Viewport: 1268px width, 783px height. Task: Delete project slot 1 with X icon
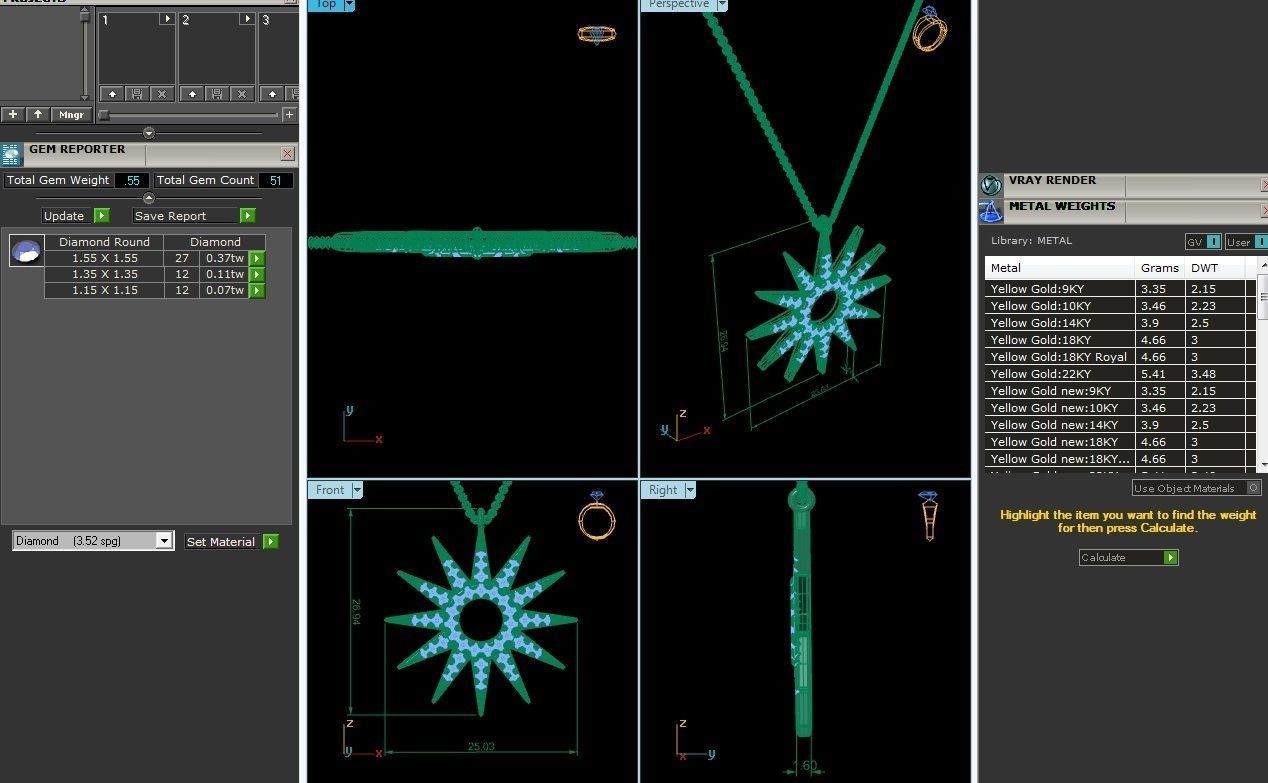pos(162,94)
